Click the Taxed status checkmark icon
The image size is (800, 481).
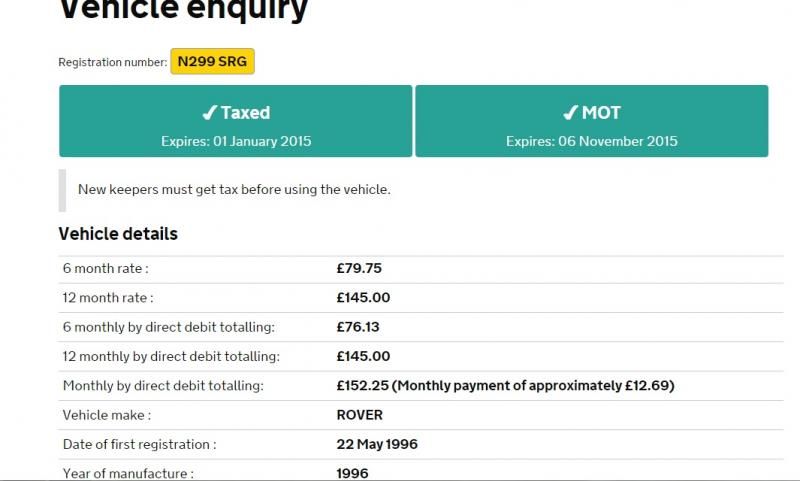tap(210, 112)
